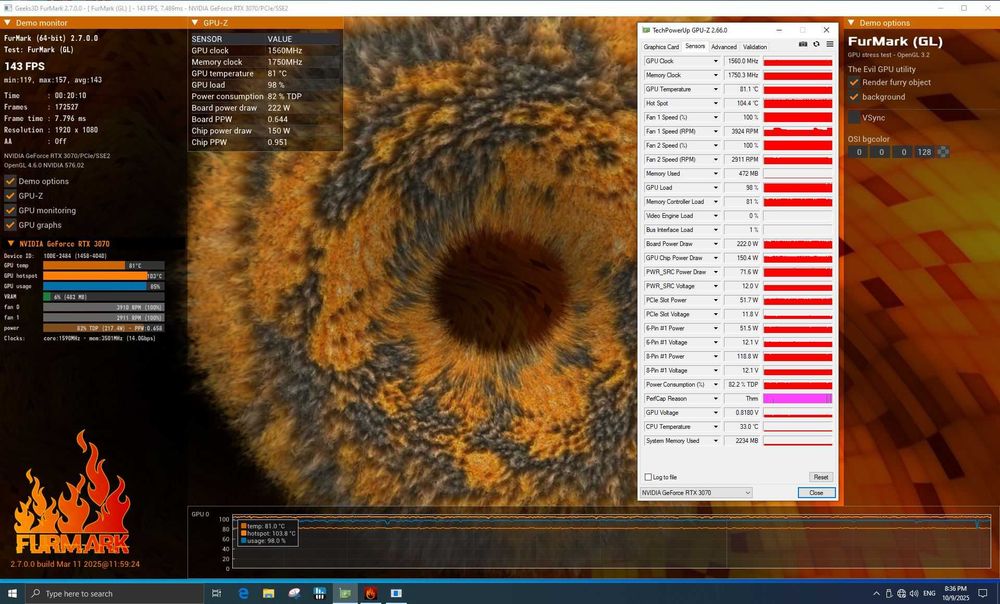Take a GPU-Z screenshot with the camera icon
Viewport: 1000px width, 604px height.
point(803,44)
